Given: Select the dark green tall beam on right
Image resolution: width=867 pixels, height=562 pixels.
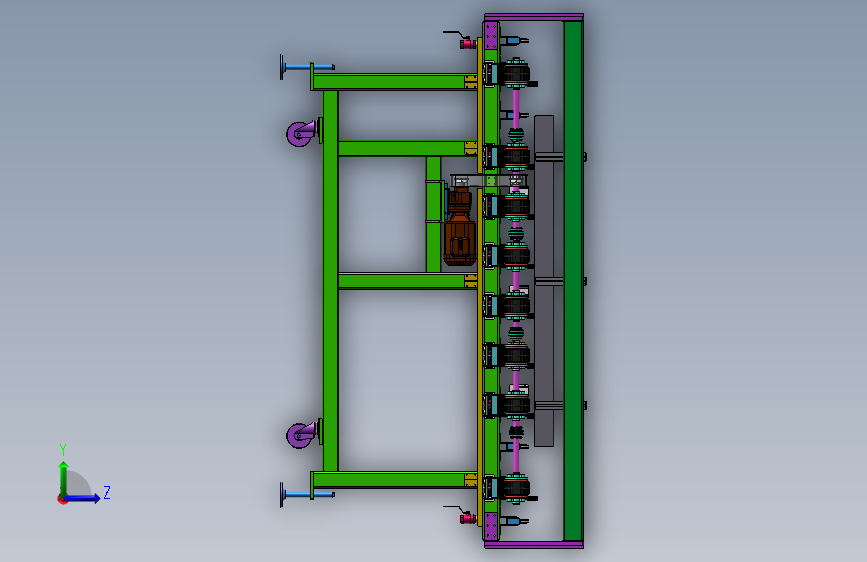Looking at the screenshot, I should (x=573, y=281).
